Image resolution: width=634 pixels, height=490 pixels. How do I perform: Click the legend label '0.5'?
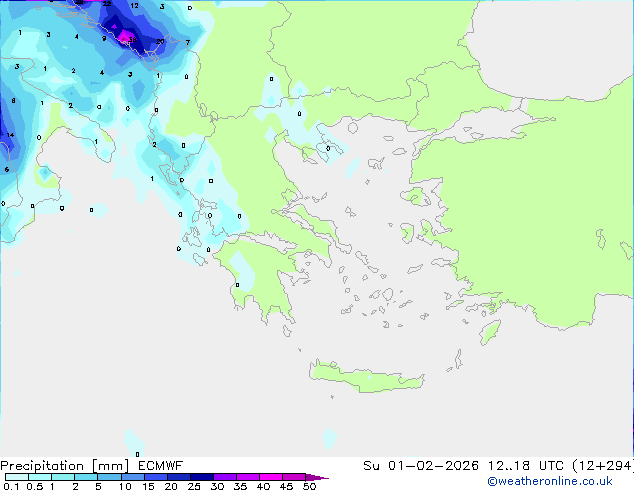click(34, 486)
